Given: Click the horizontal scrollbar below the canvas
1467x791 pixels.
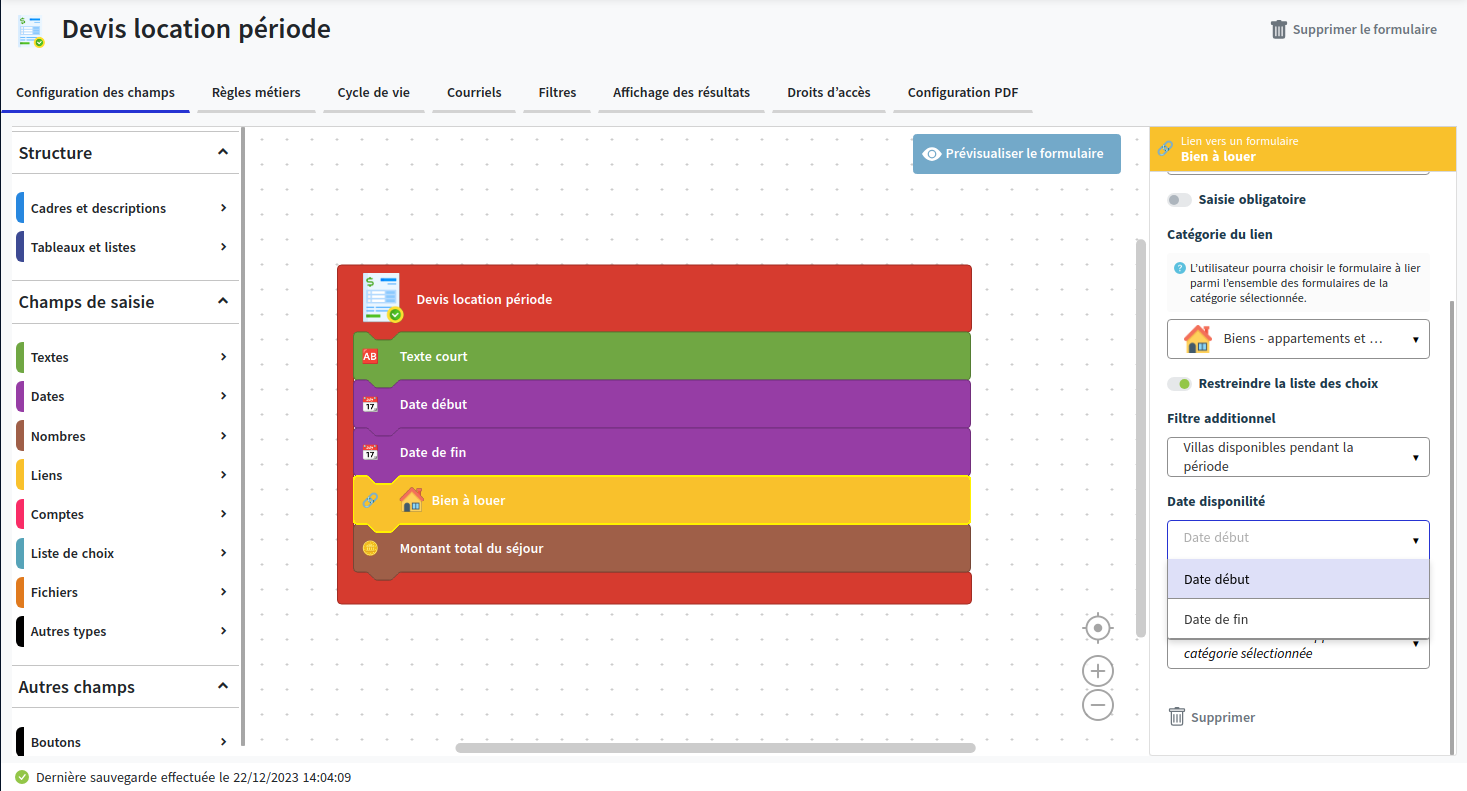Looking at the screenshot, I should point(715,748).
